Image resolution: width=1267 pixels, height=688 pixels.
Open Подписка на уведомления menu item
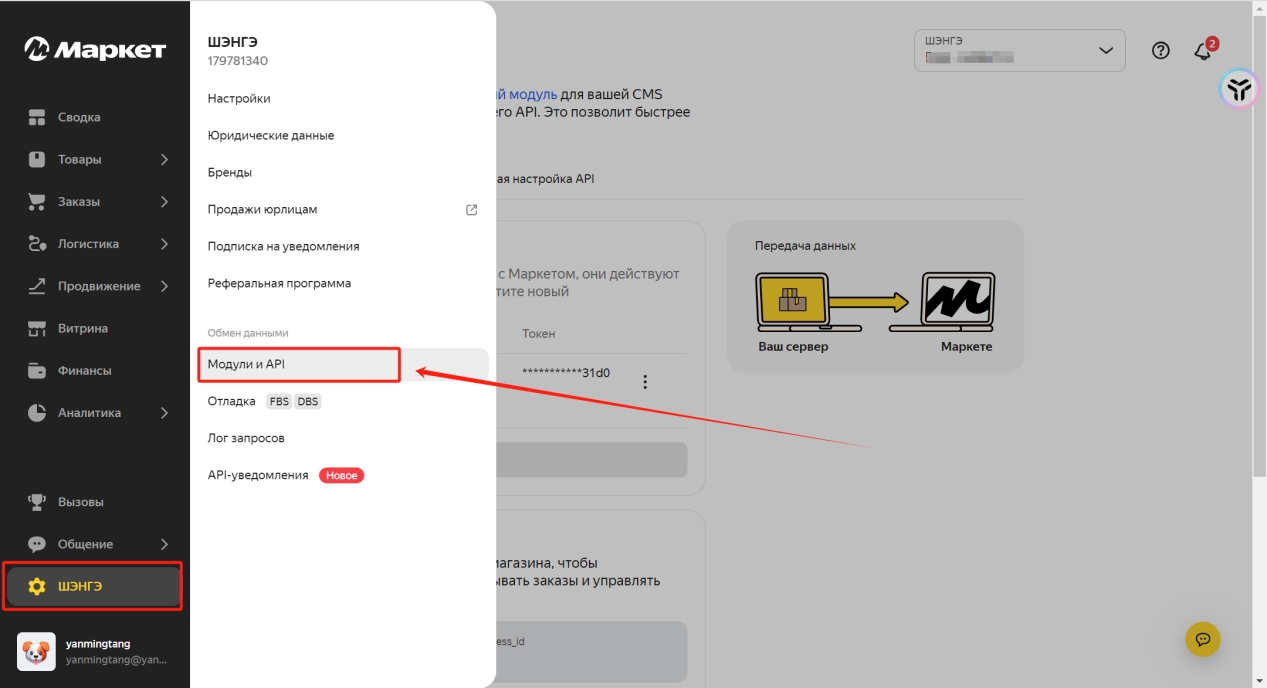(283, 246)
